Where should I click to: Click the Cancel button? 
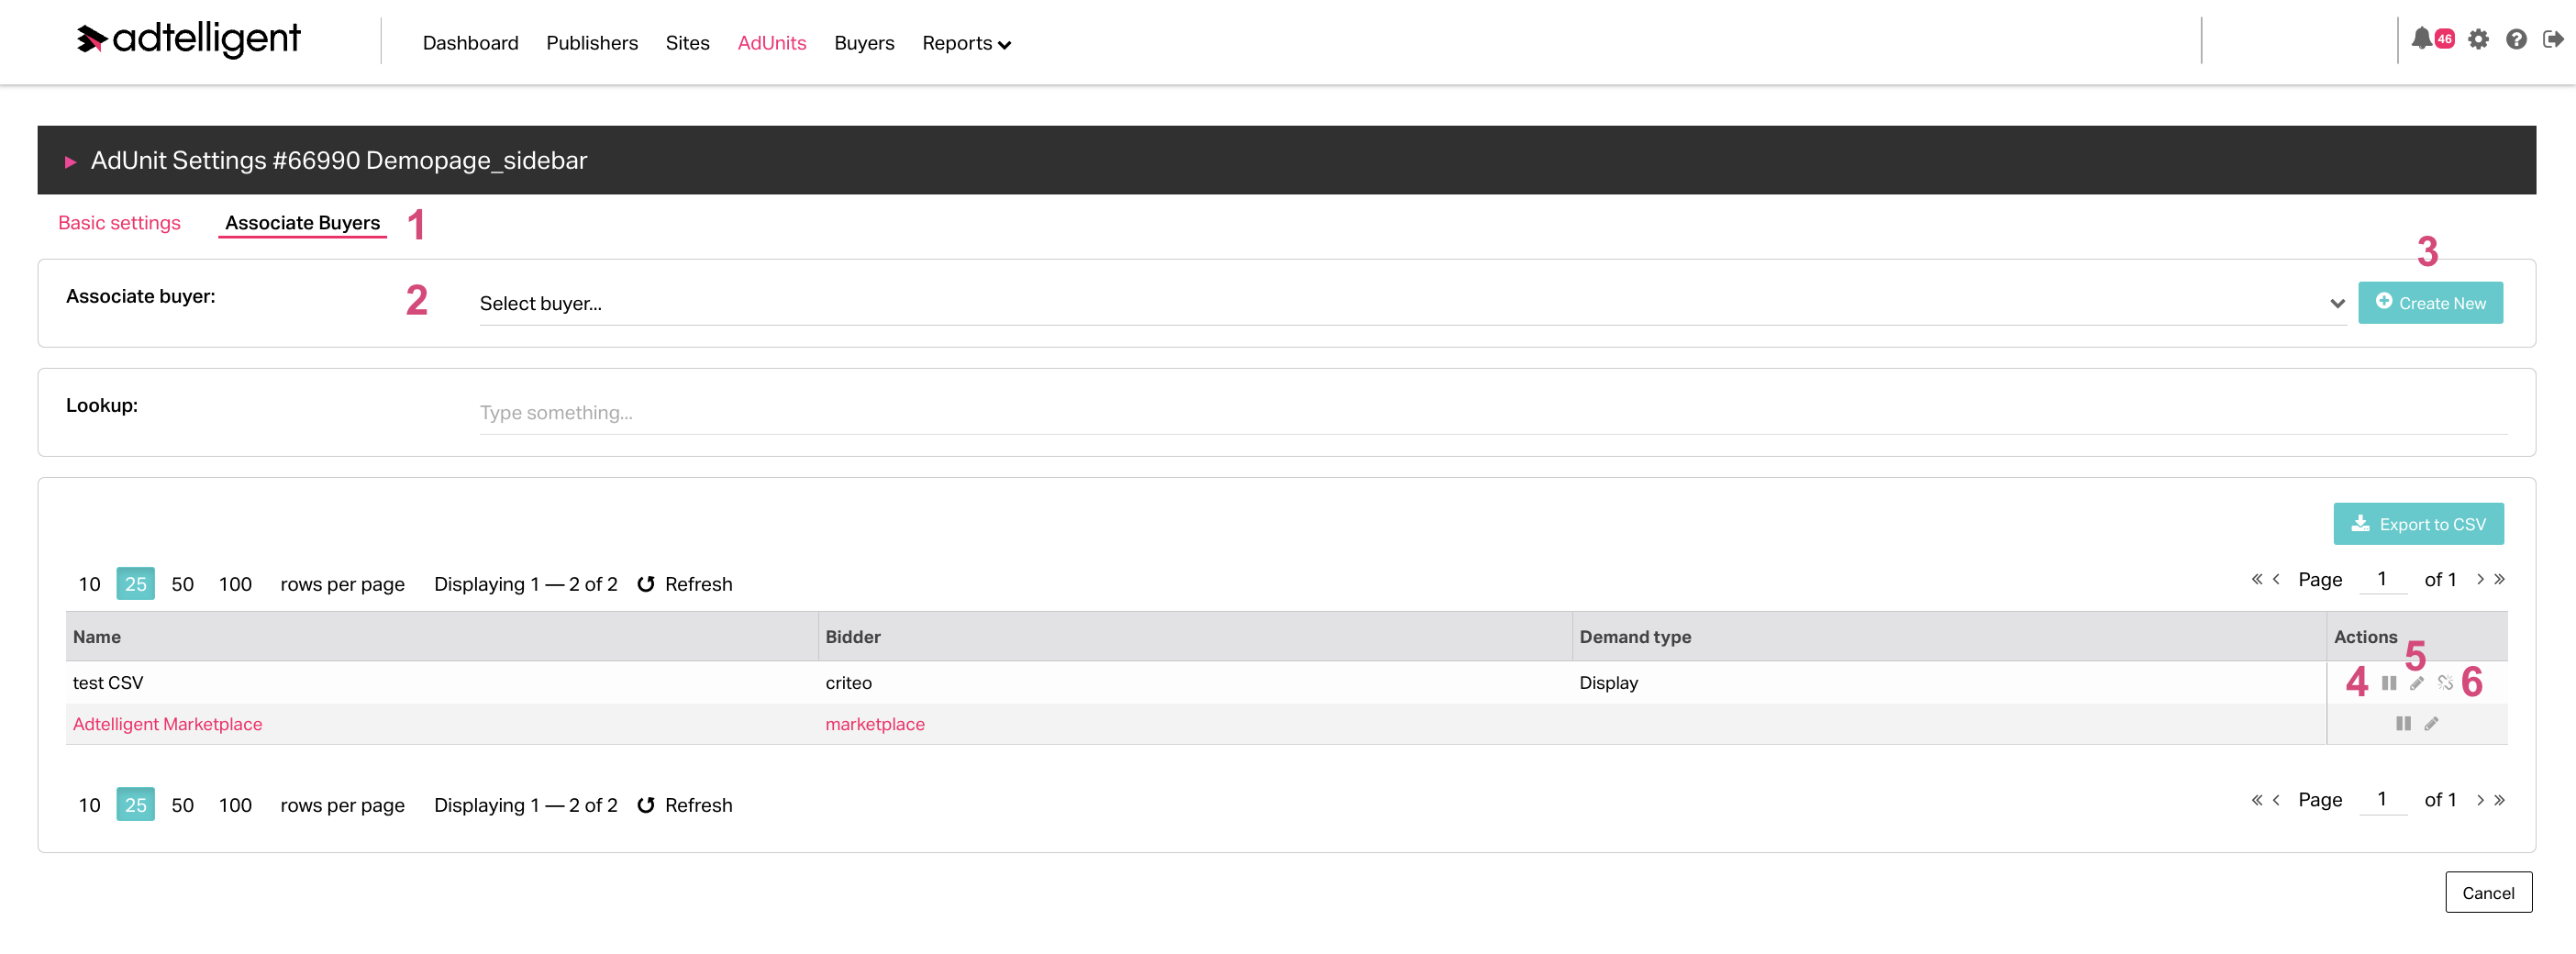(2488, 892)
